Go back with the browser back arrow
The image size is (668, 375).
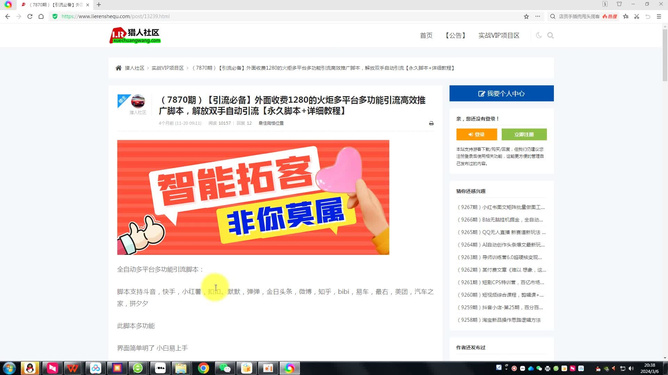point(8,16)
